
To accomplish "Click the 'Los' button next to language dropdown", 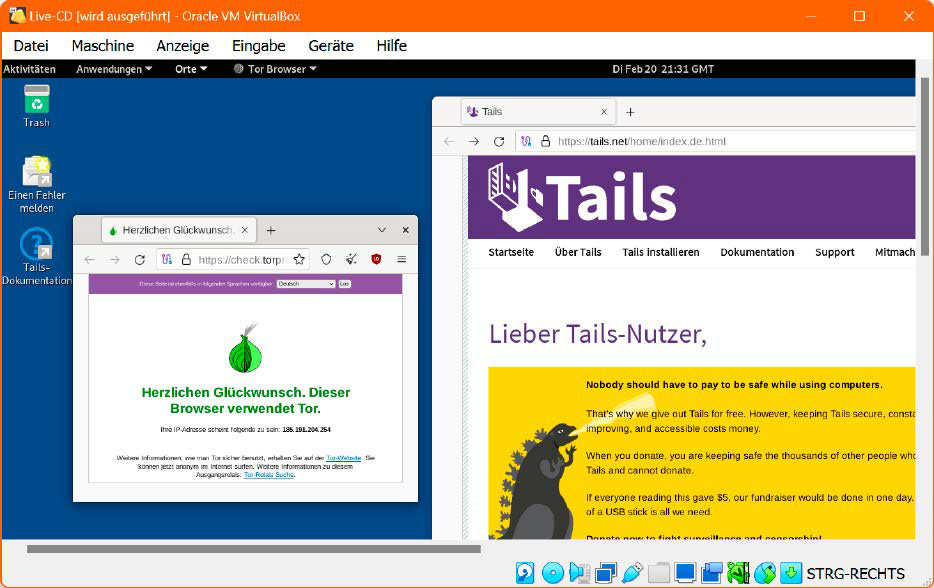I will click(344, 284).
